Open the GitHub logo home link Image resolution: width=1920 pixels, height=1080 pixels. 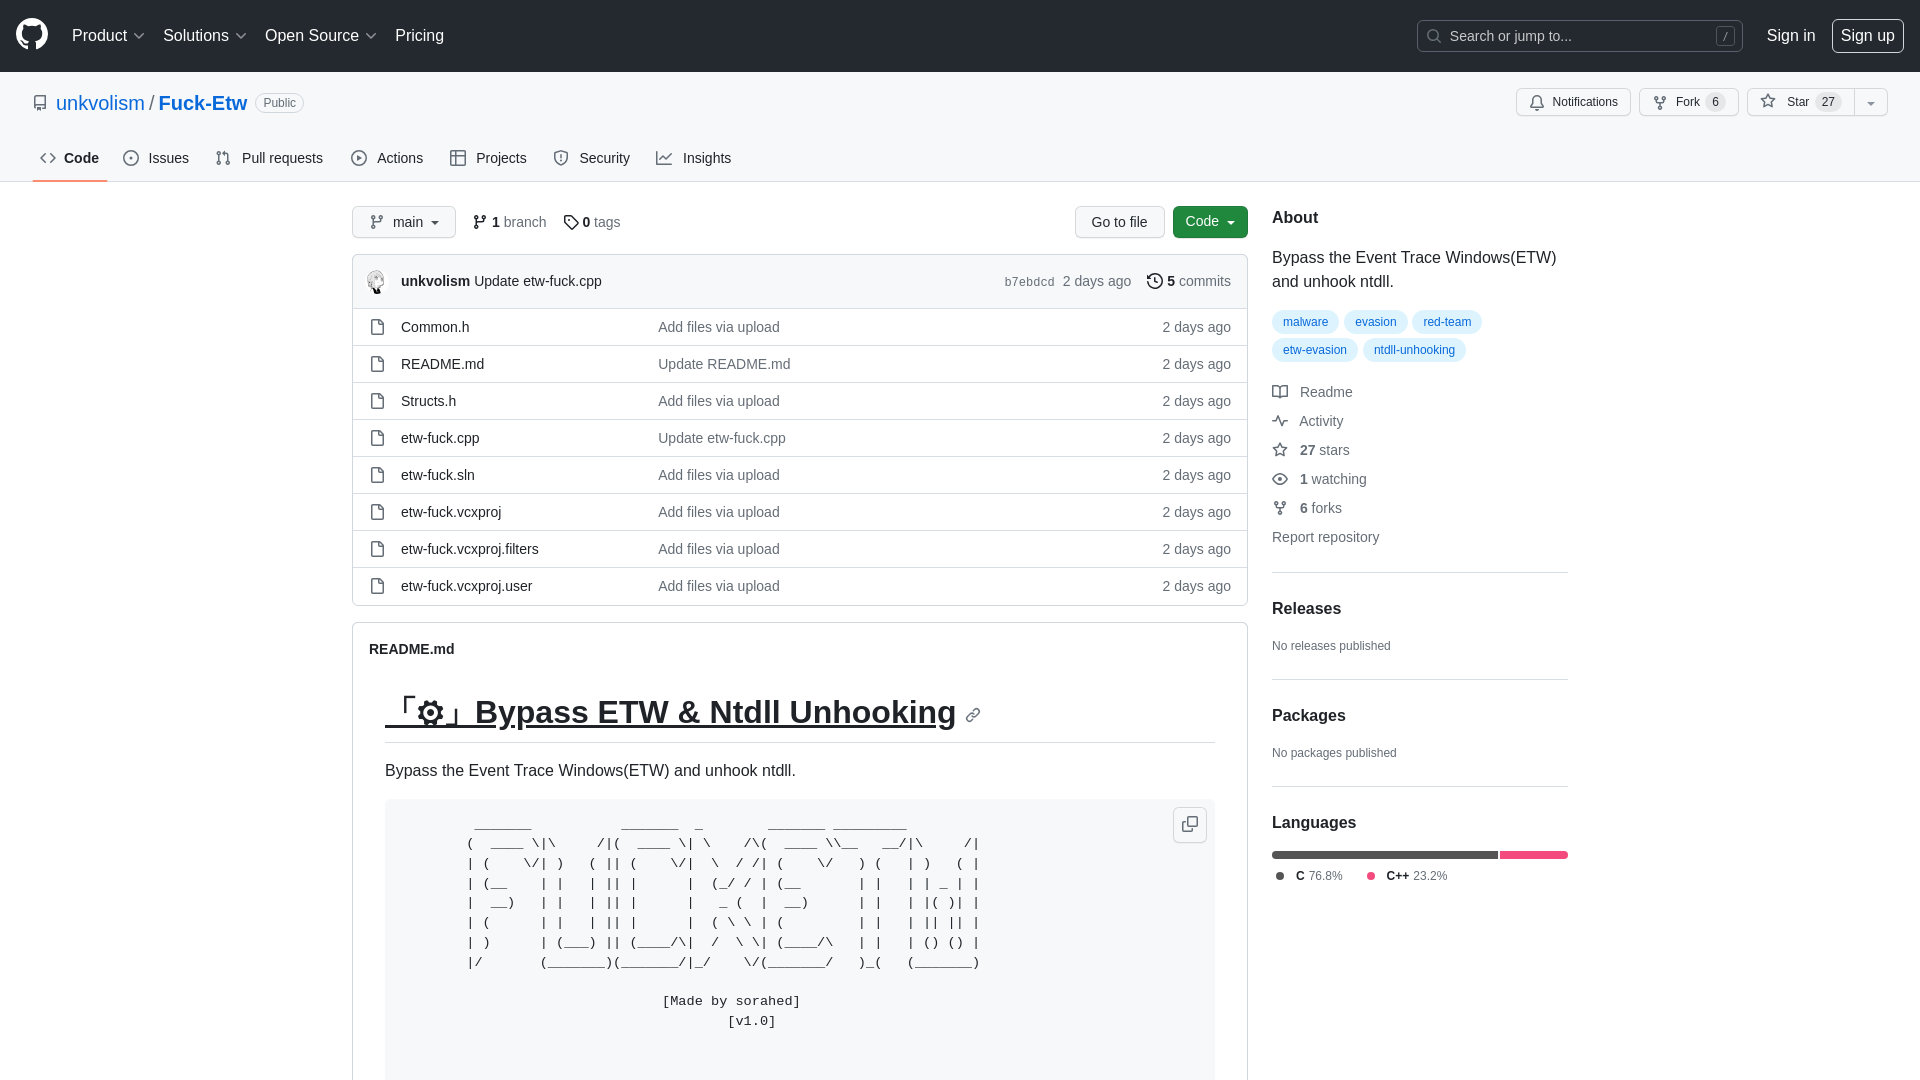click(32, 35)
